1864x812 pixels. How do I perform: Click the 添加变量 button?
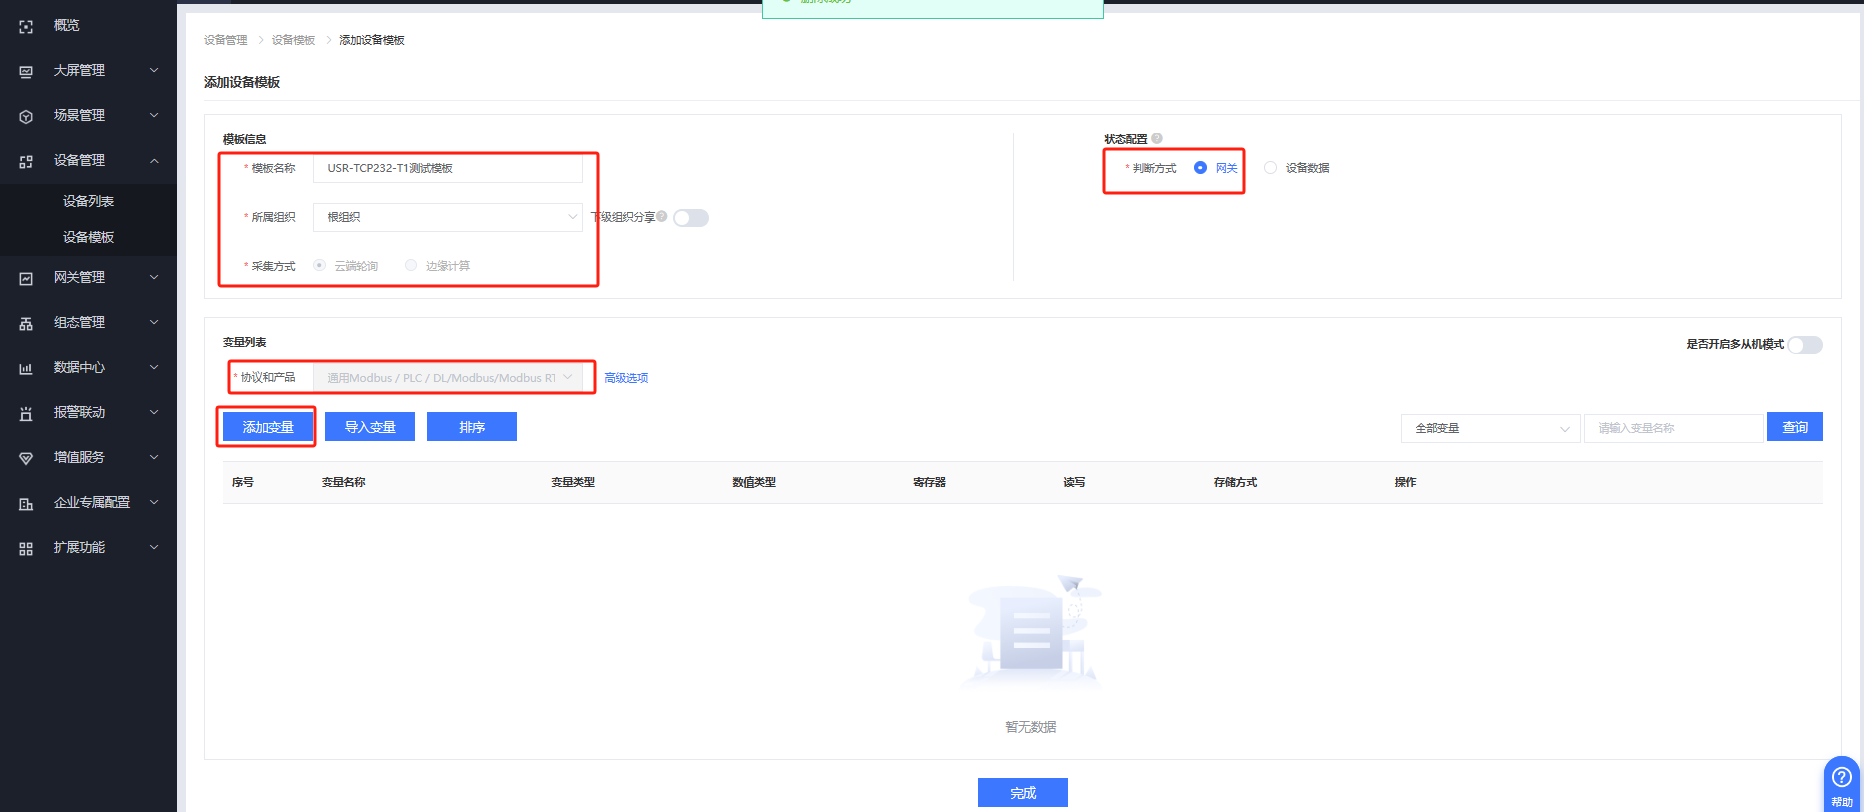coord(268,427)
